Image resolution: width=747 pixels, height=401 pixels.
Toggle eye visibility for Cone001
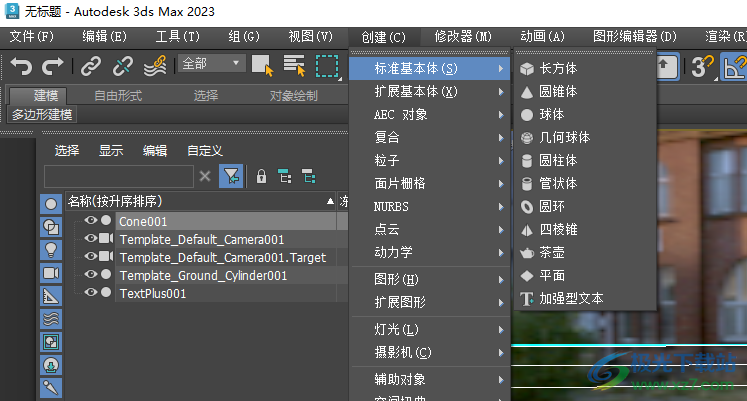pos(91,220)
